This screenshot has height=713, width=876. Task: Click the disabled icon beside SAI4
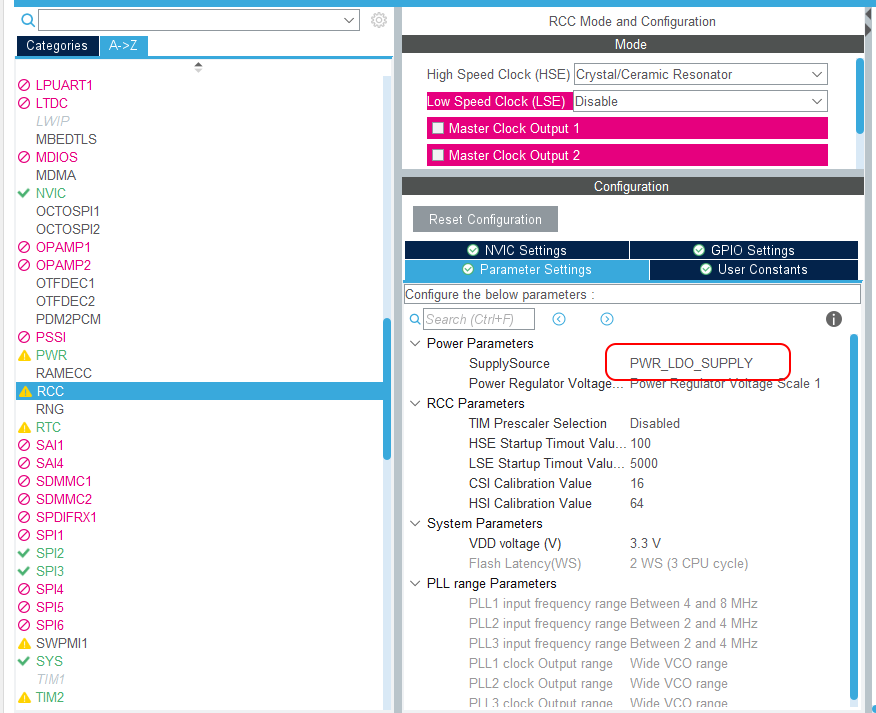click(24, 463)
